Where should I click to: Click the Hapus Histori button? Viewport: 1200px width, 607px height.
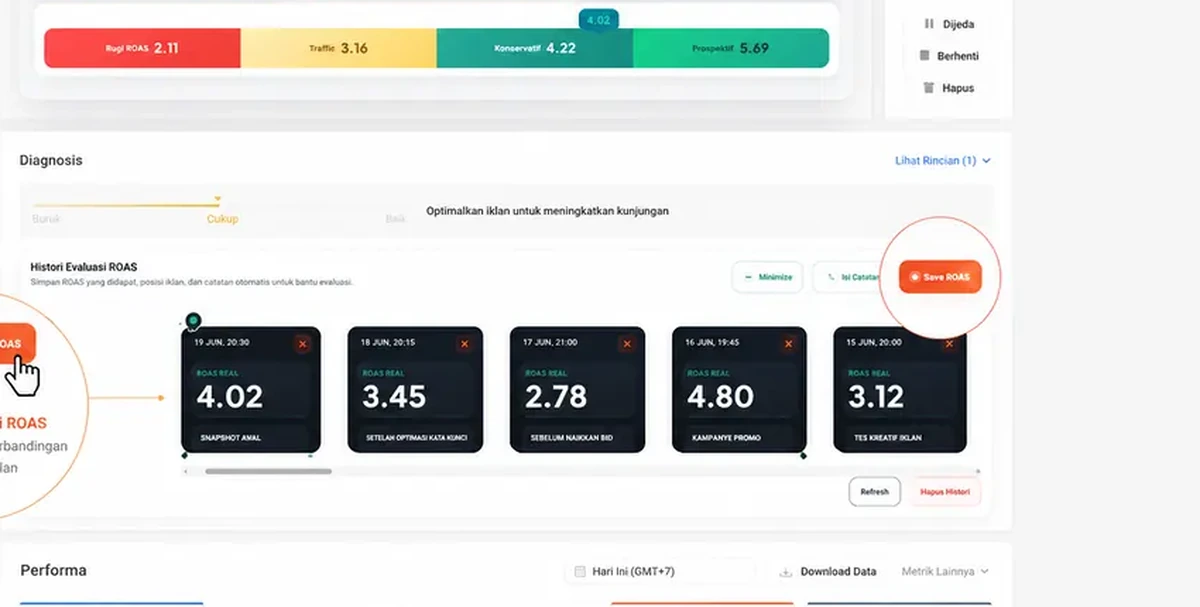tap(944, 492)
